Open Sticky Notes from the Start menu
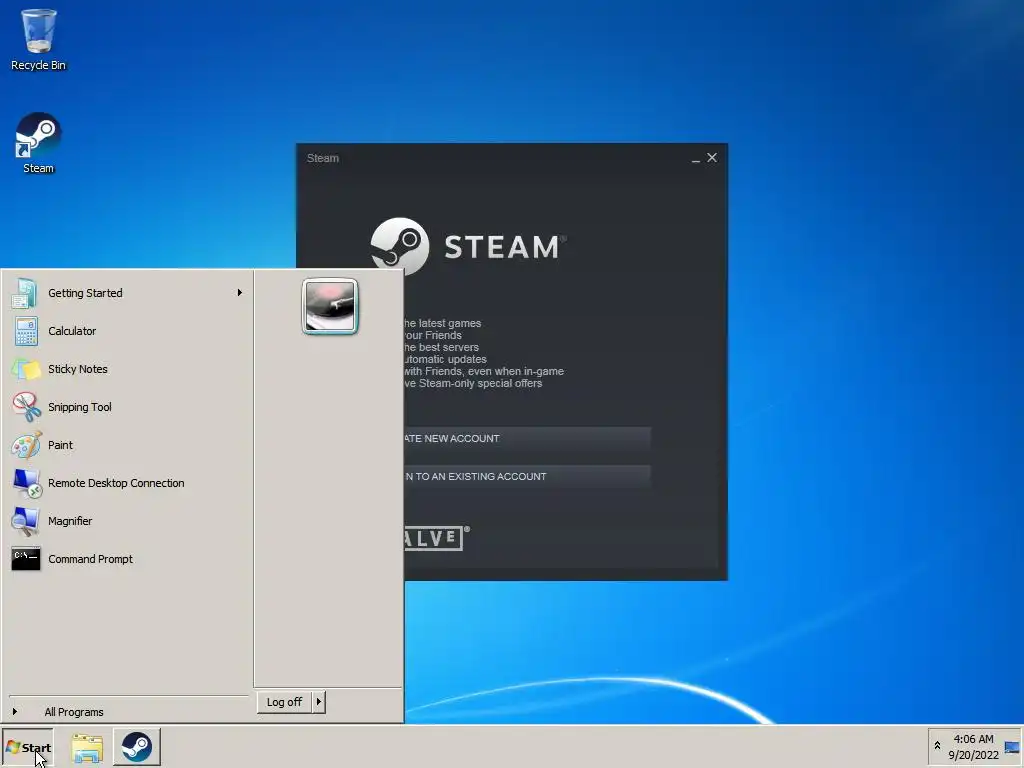Viewport: 1024px width, 768px height. click(127, 369)
